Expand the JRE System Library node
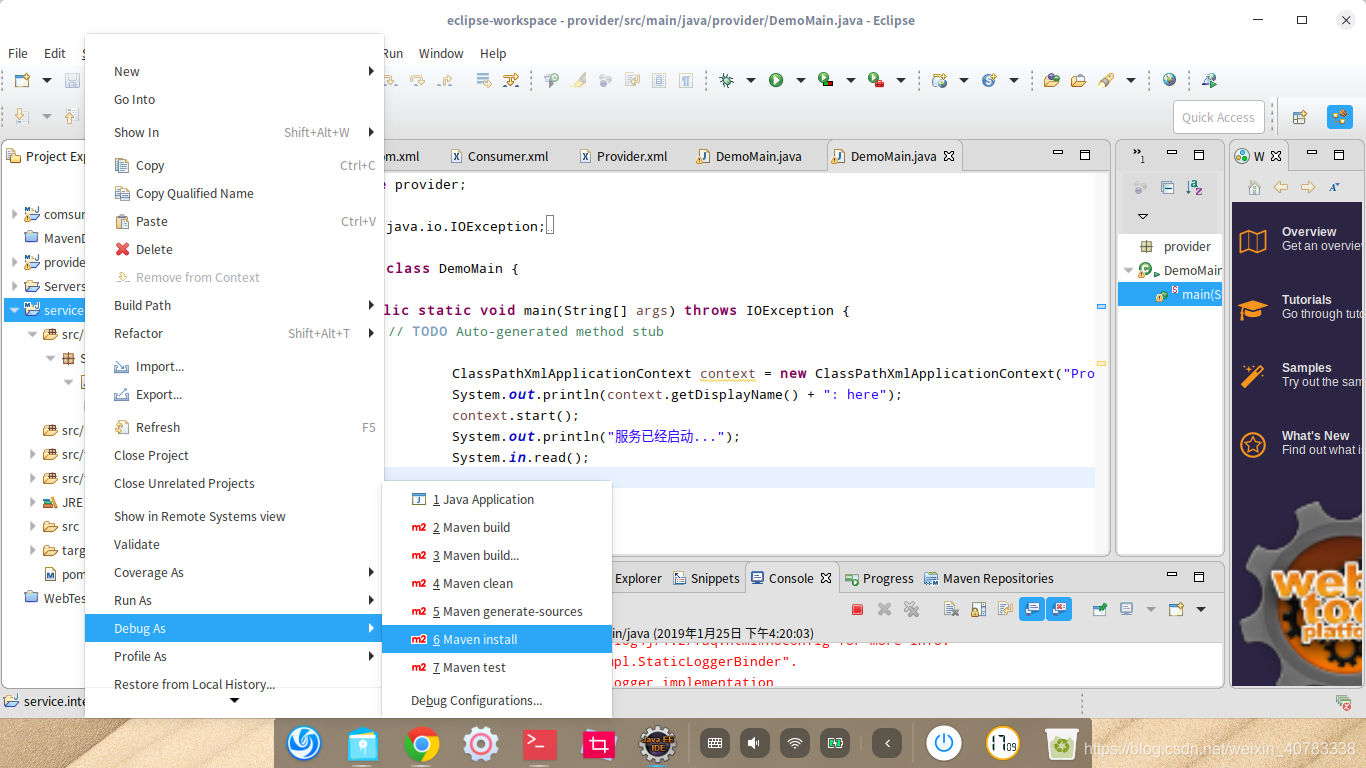Image resolution: width=1366 pixels, height=768 pixels. 33,502
